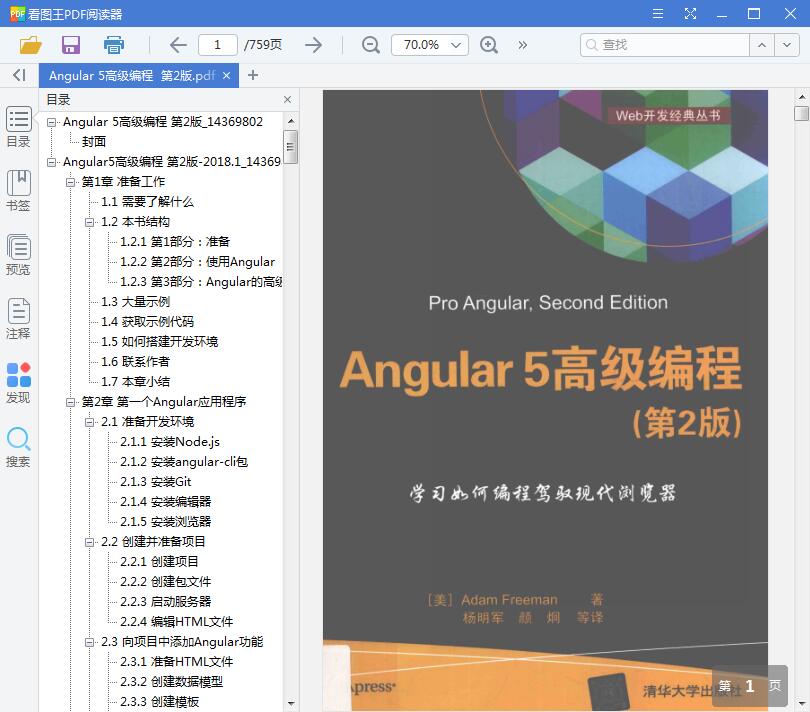Jump to 2.1.2 安装angular-cli包
This screenshot has height=712, width=810.
click(x=184, y=462)
